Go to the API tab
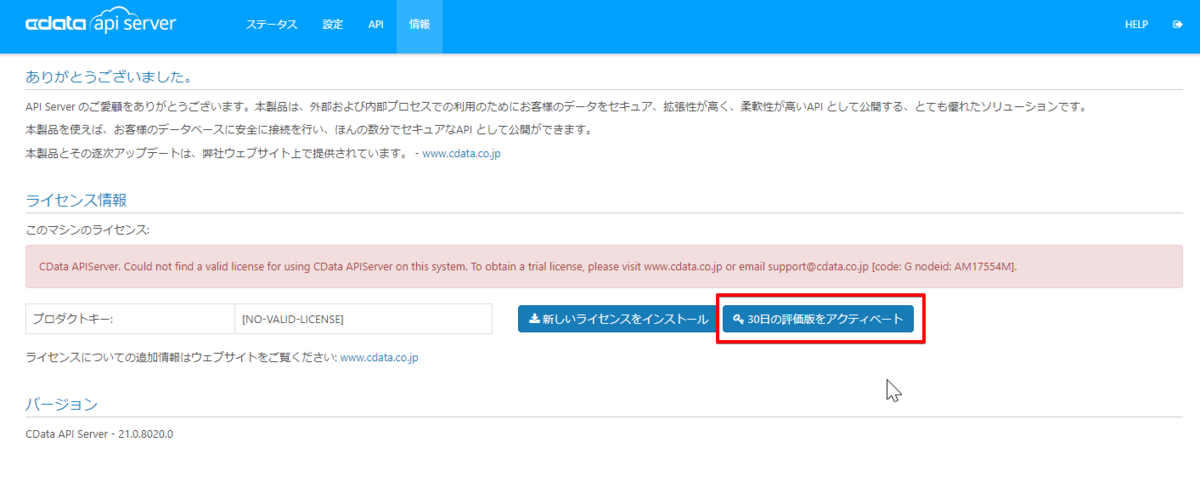The width and height of the screenshot is (1200, 482). (x=376, y=25)
